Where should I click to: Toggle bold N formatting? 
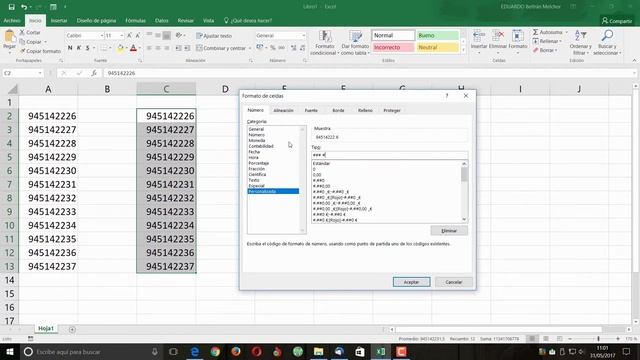coord(70,48)
